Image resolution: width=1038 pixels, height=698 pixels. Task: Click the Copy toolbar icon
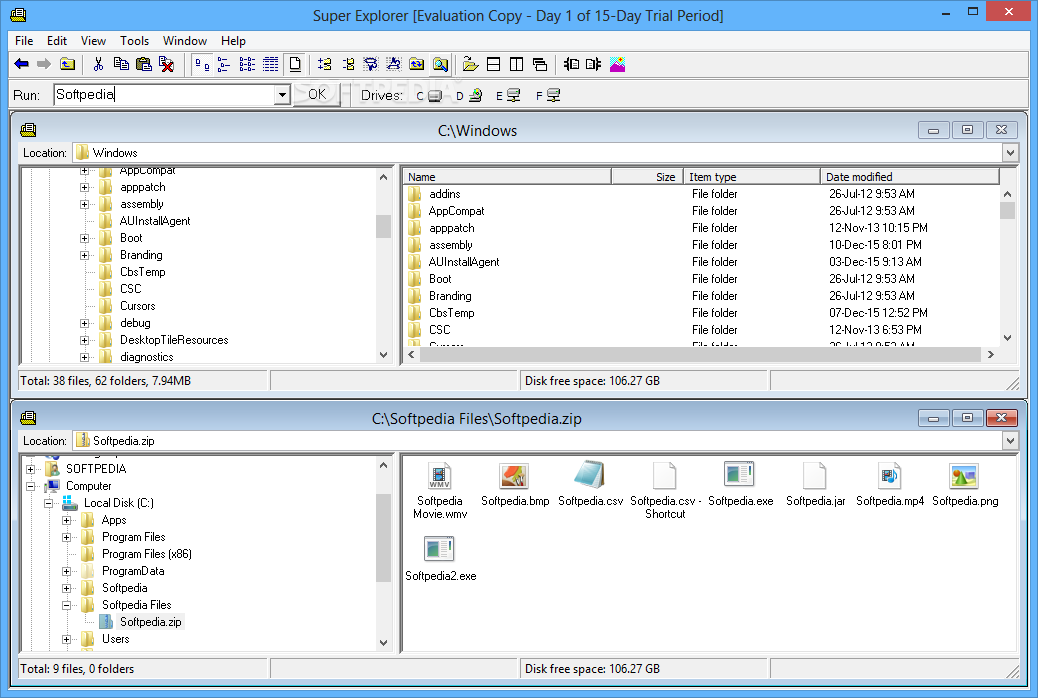[121, 64]
